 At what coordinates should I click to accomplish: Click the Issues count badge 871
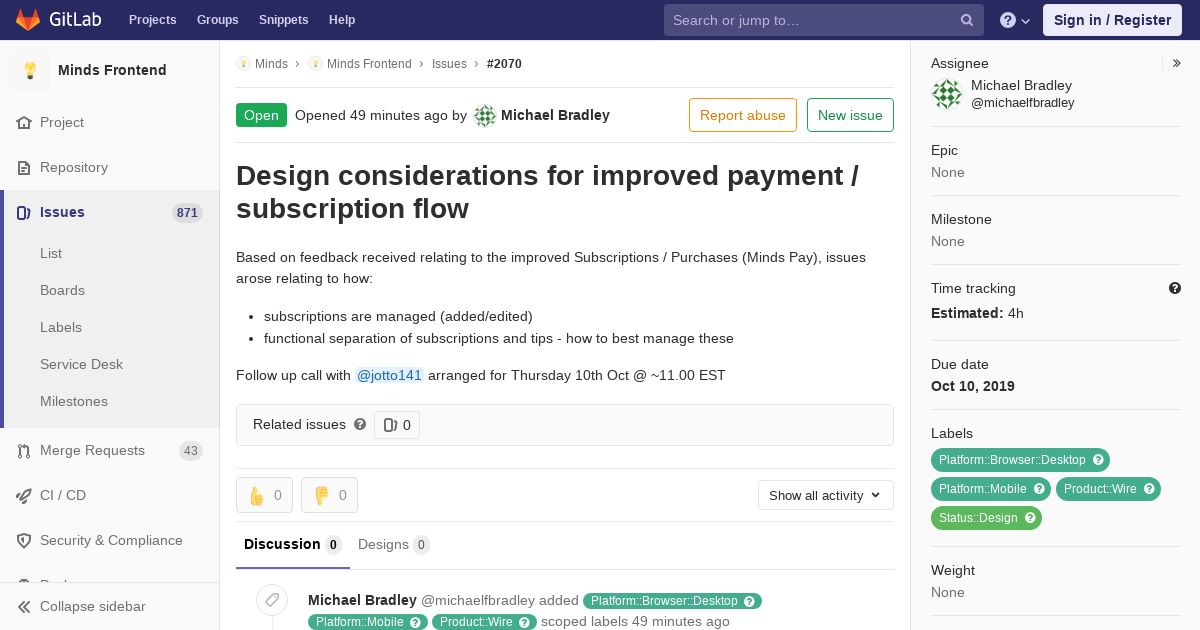pyautogui.click(x=187, y=212)
